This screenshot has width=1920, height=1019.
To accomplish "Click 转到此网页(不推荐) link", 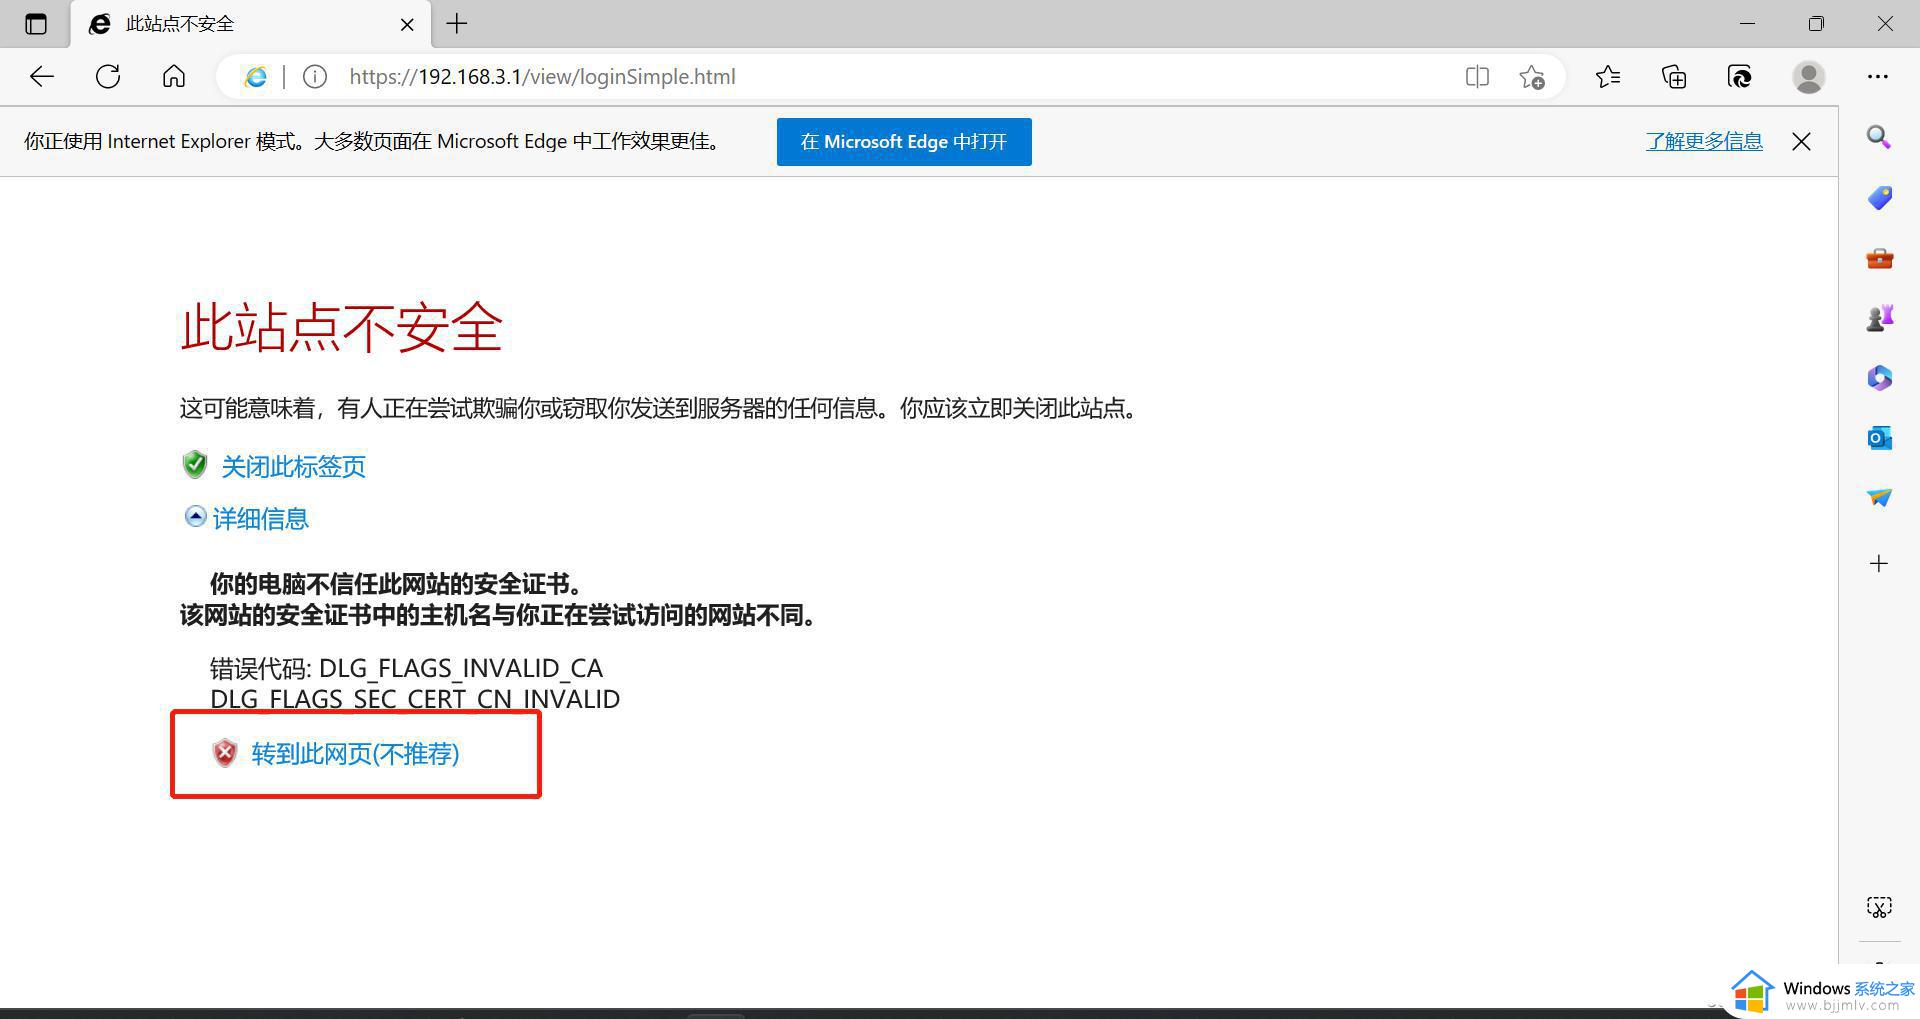I will (x=355, y=754).
